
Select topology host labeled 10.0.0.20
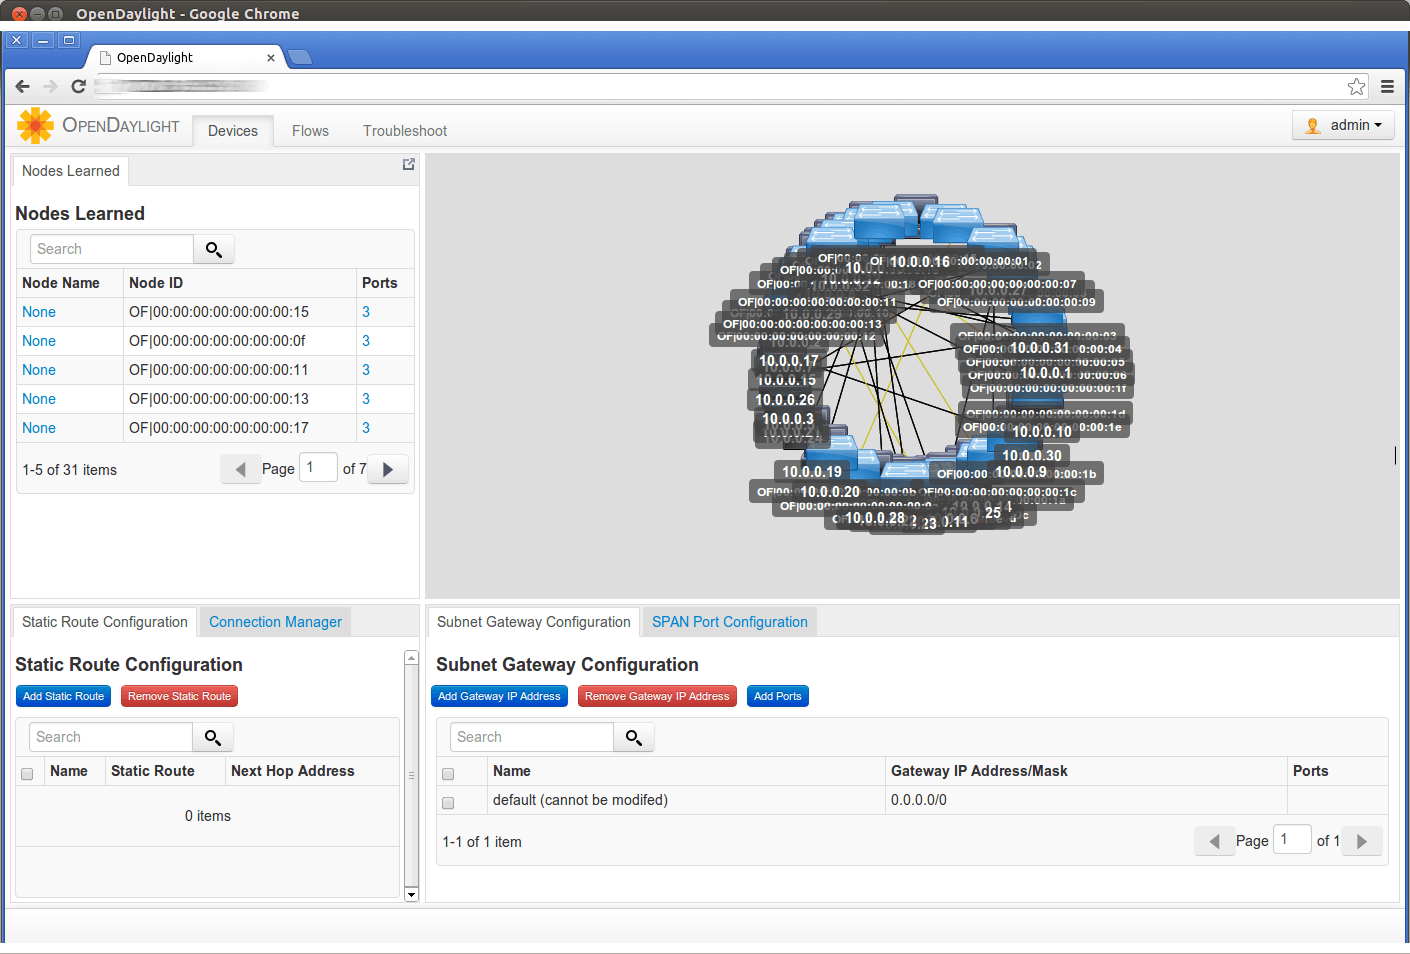(830, 492)
